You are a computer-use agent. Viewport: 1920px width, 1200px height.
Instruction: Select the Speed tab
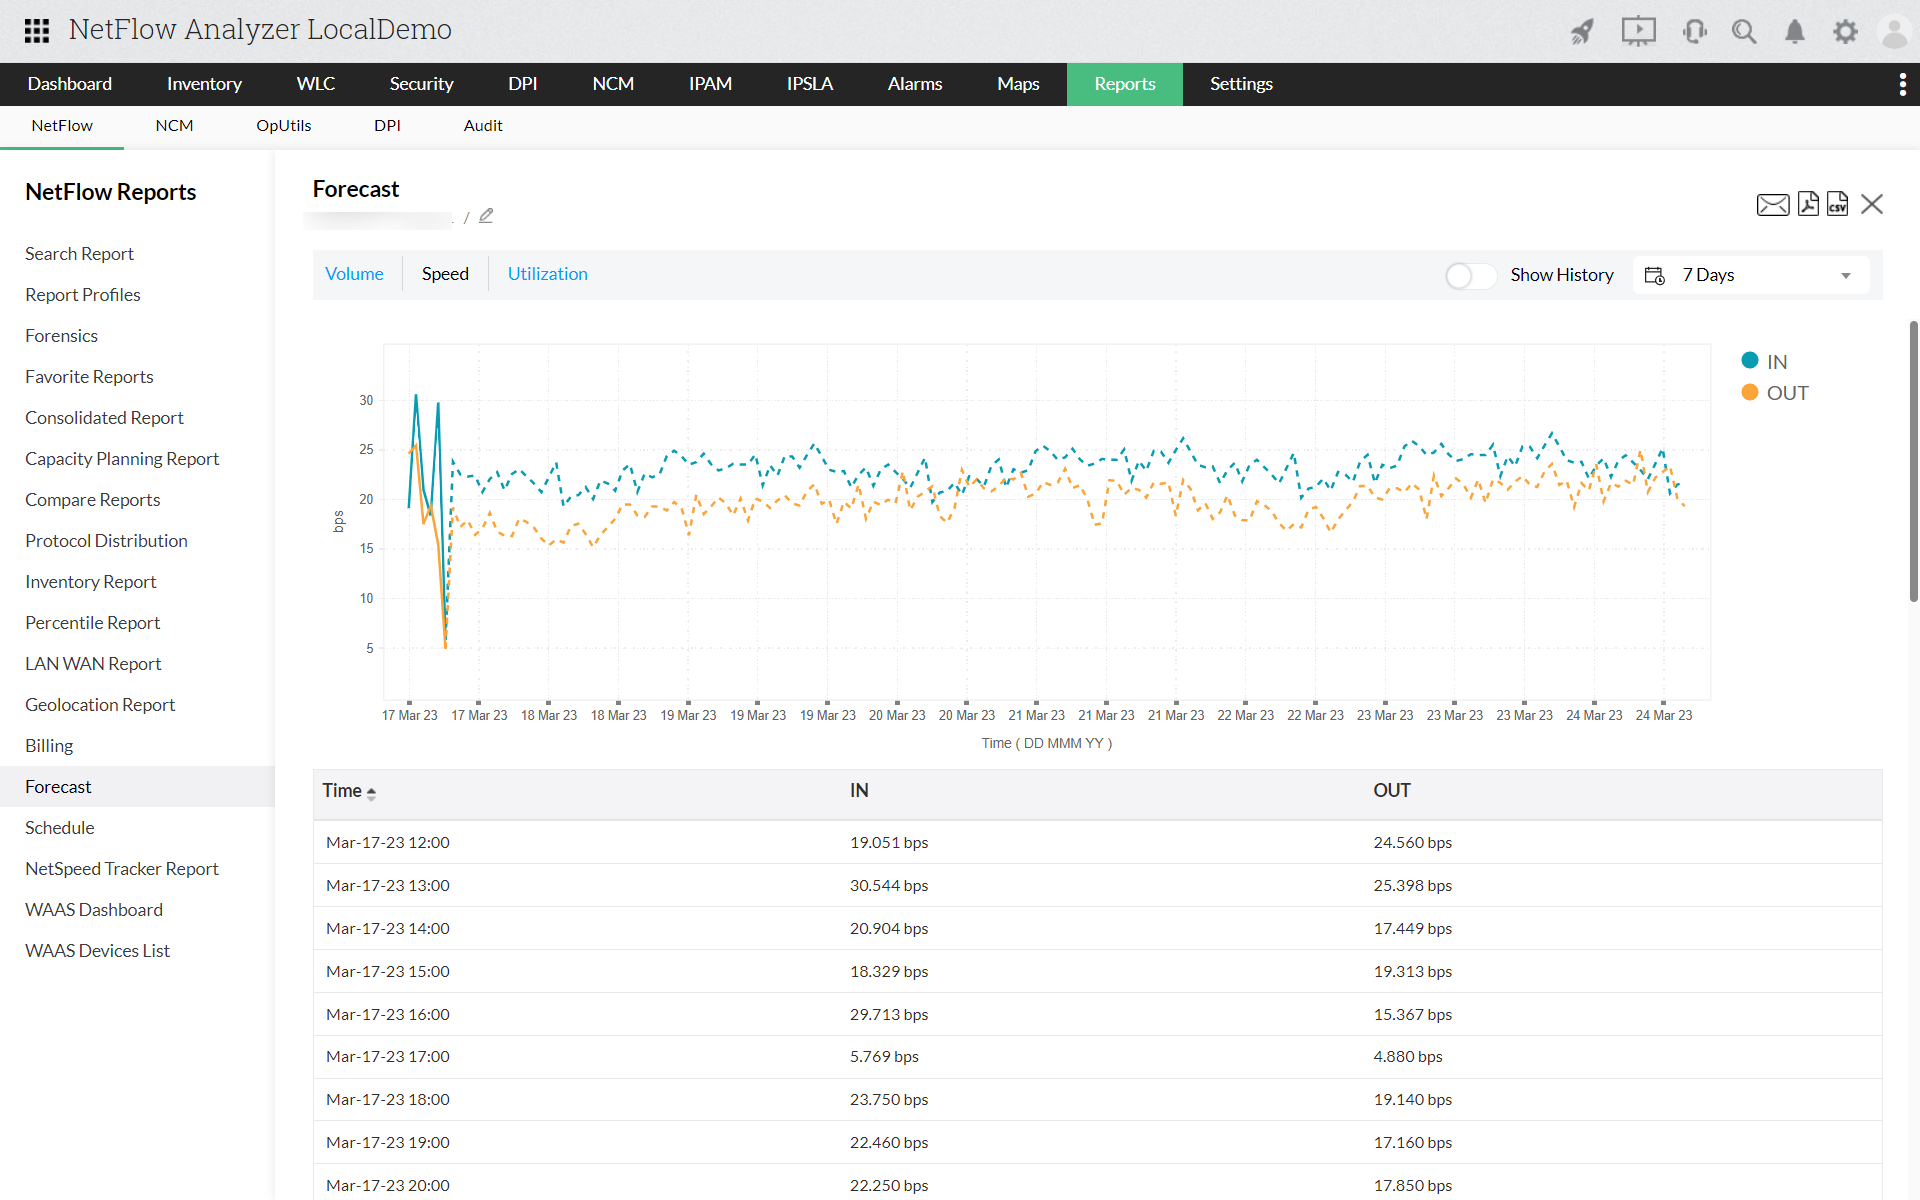click(445, 272)
